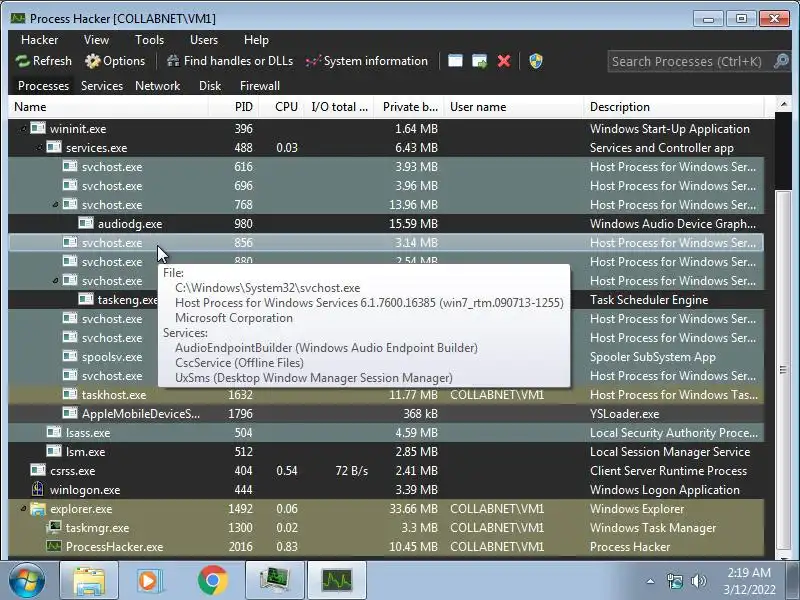Collapse svchost.exe node above taskeng.exe

tap(56, 281)
